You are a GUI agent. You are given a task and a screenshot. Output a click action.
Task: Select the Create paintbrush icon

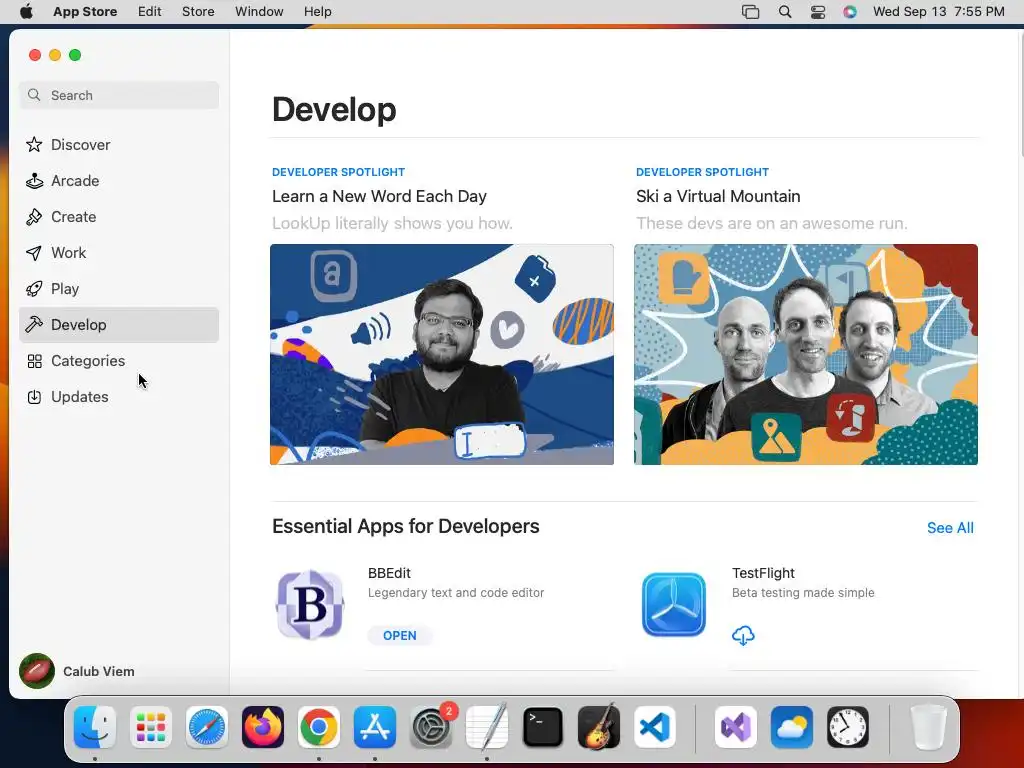tap(34, 217)
